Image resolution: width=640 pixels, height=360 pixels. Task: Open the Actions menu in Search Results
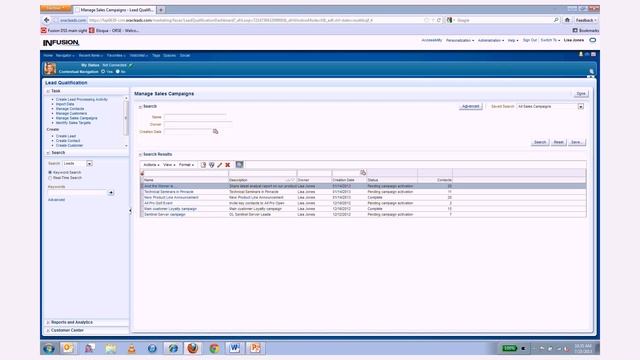point(151,165)
